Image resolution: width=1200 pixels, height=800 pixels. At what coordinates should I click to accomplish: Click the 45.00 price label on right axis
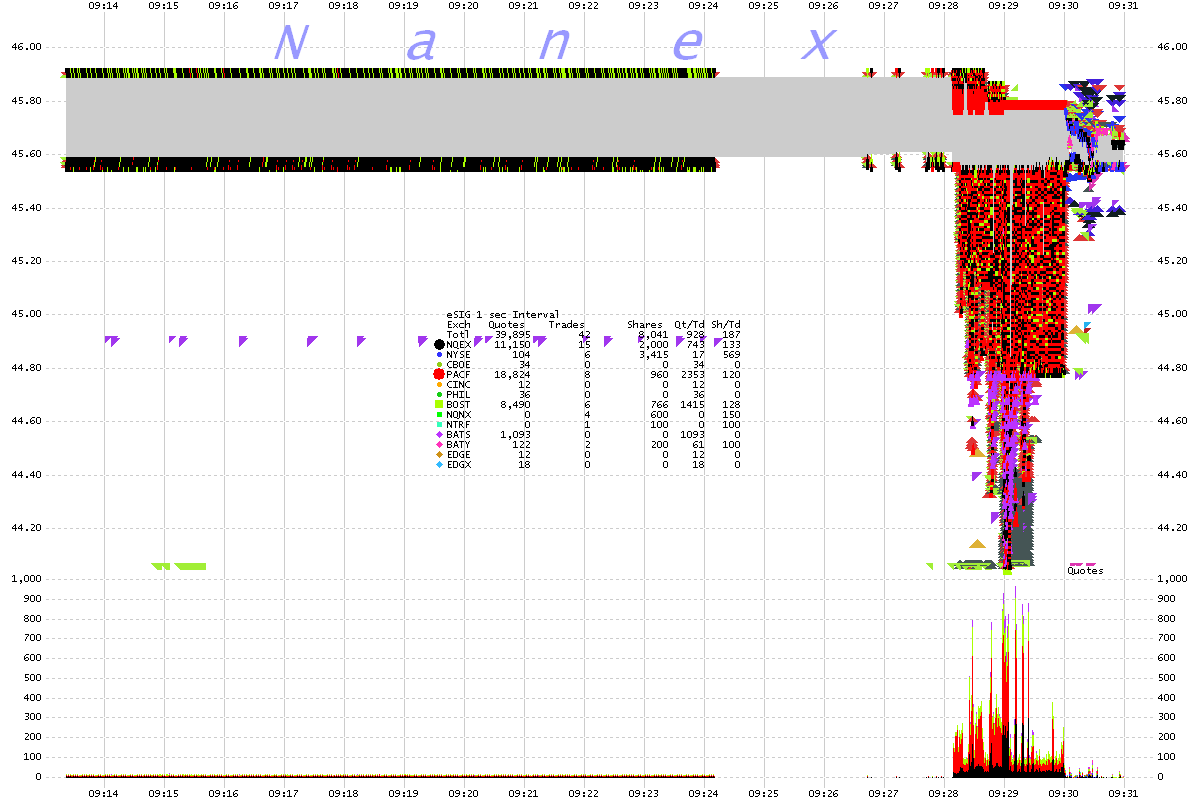[1172, 314]
